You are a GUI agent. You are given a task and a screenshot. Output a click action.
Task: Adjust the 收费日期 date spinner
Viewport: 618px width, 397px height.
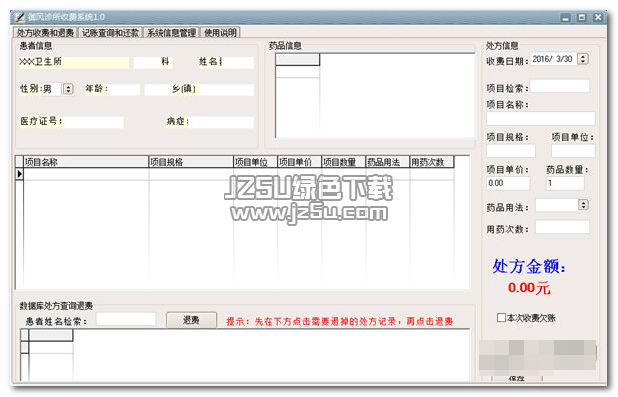click(583, 59)
